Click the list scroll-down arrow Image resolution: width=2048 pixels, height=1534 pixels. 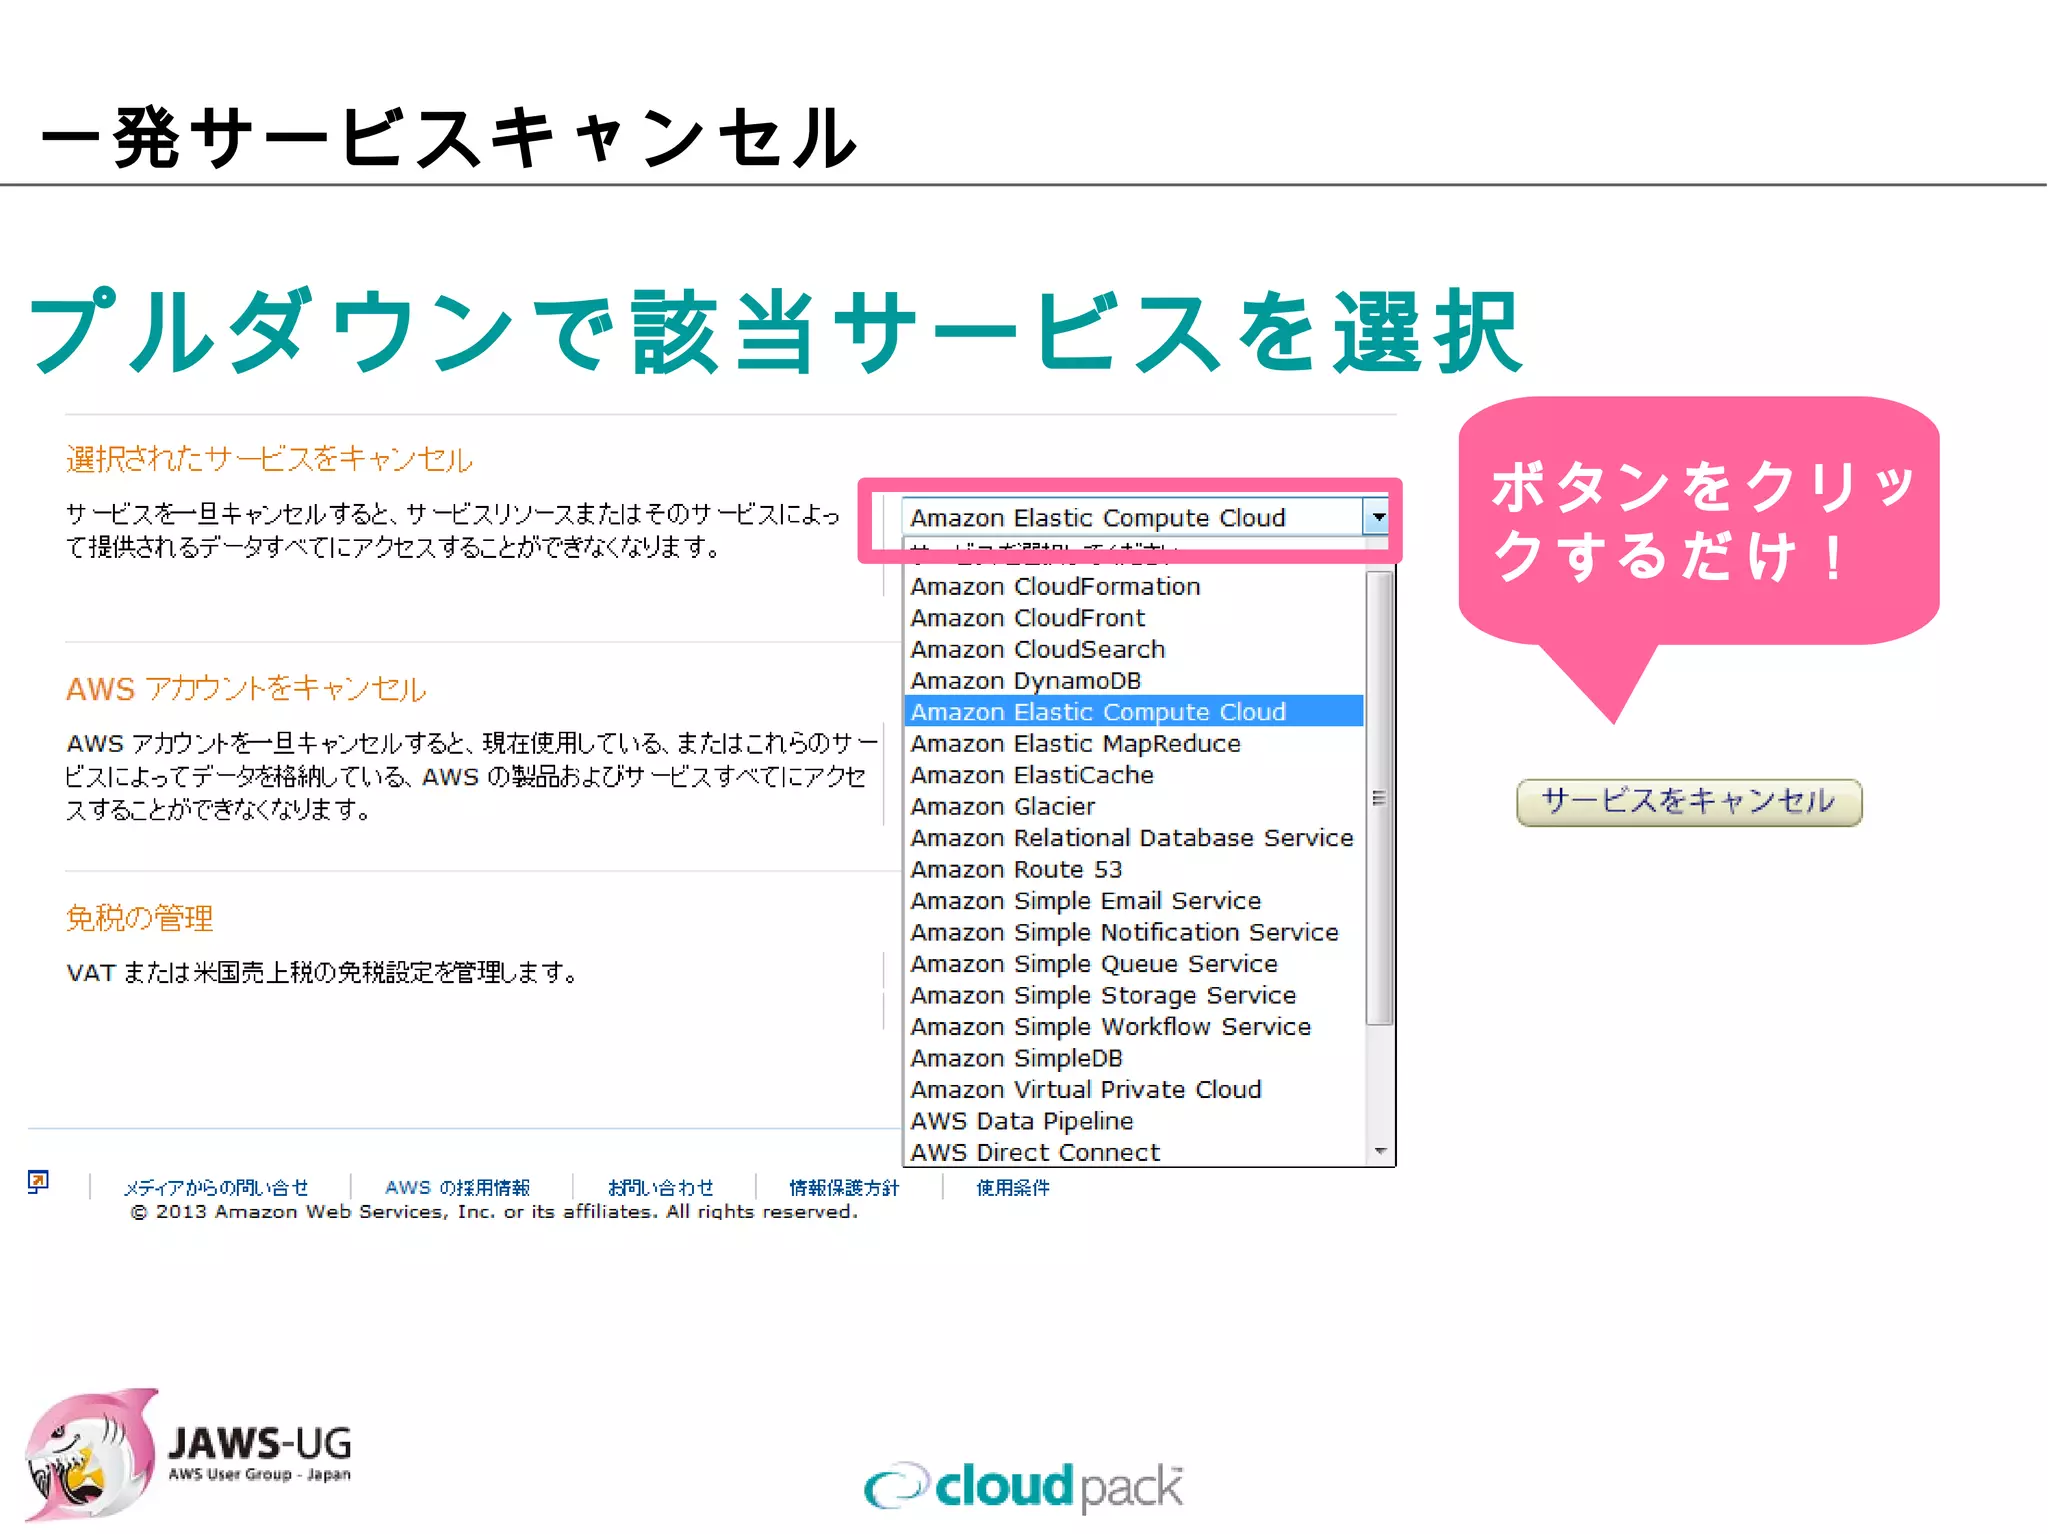click(1380, 1152)
